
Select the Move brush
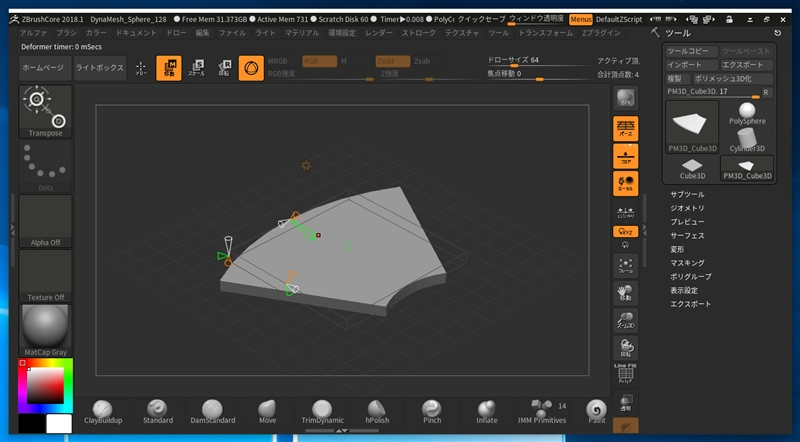click(267, 412)
